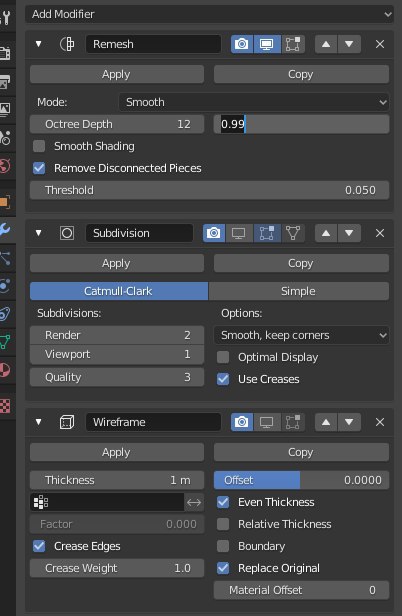This screenshot has height=616, width=402.
Task: Click the Quality value field
Action: pyautogui.click(x=117, y=377)
